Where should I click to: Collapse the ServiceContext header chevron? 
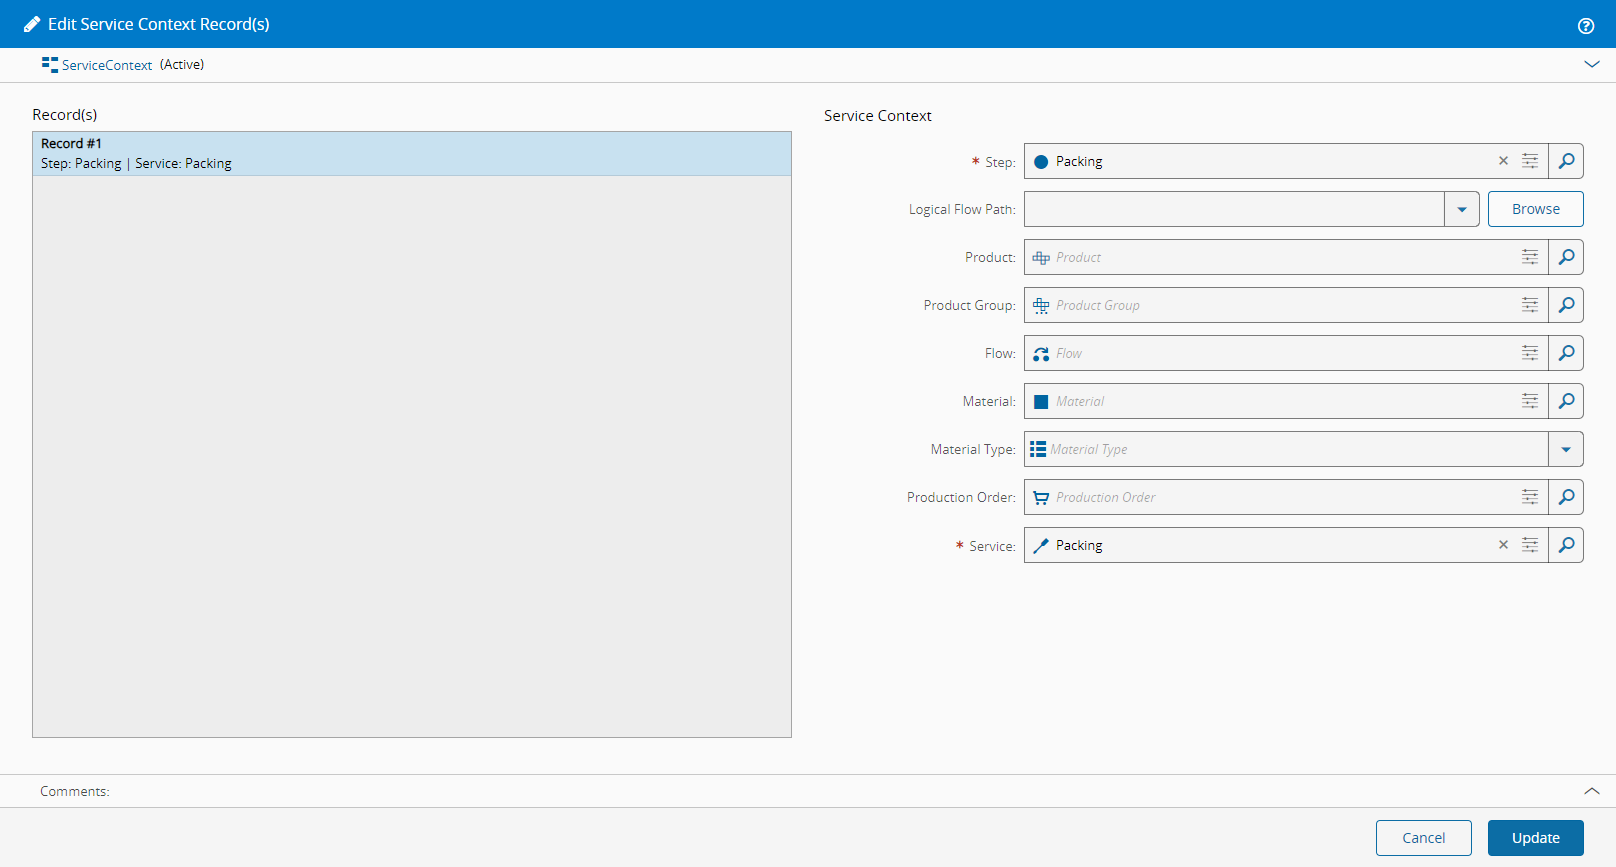click(x=1592, y=64)
